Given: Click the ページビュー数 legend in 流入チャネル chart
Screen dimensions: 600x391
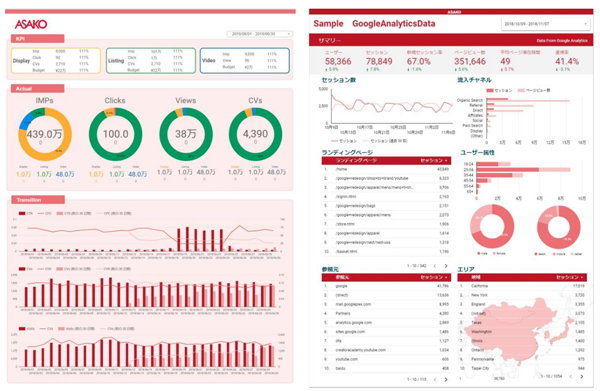Looking at the screenshot, I should [x=534, y=91].
